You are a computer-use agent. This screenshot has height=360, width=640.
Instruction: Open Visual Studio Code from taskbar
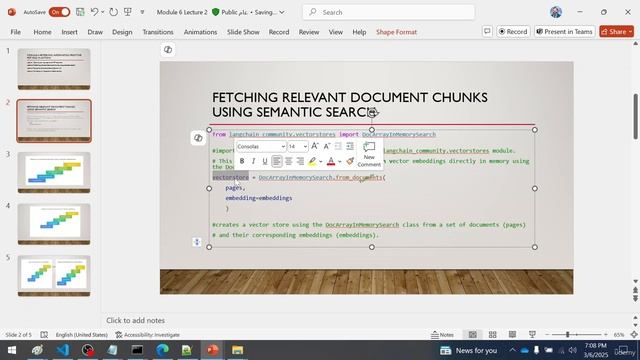point(63,350)
